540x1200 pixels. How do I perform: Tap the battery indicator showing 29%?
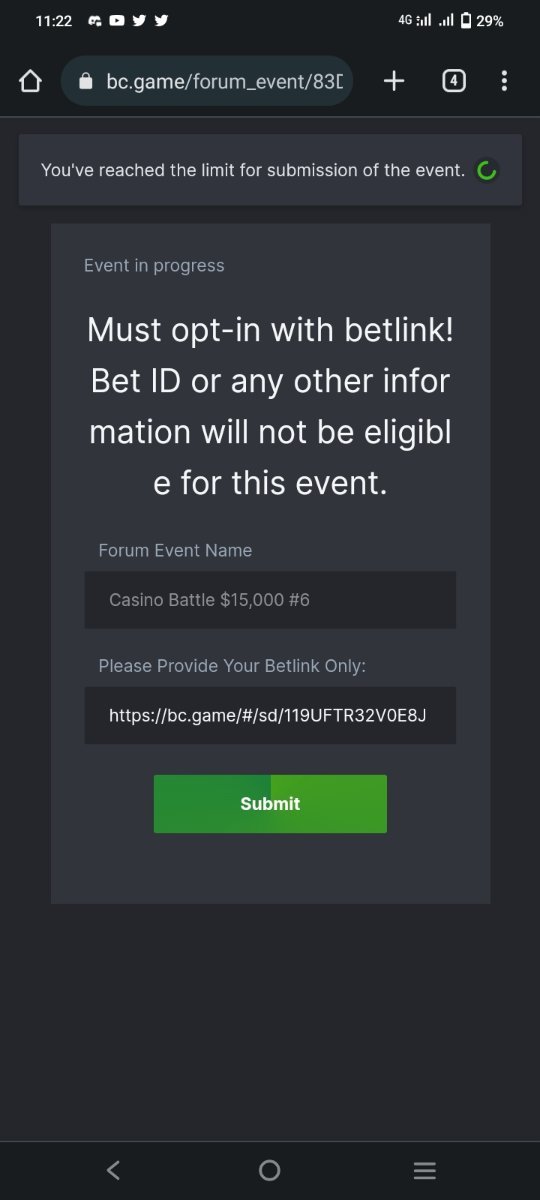482,20
